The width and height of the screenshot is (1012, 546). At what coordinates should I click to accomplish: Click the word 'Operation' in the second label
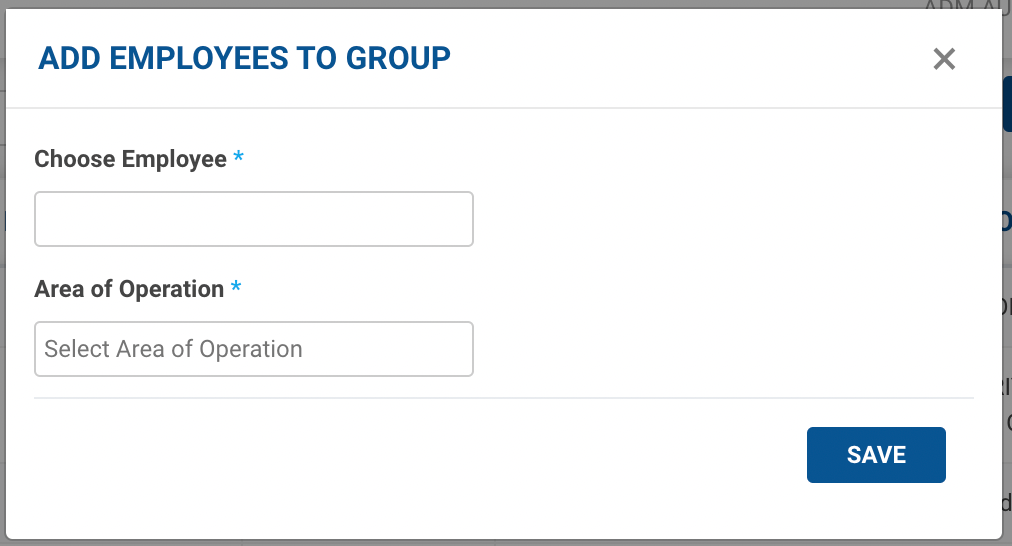pos(171,289)
